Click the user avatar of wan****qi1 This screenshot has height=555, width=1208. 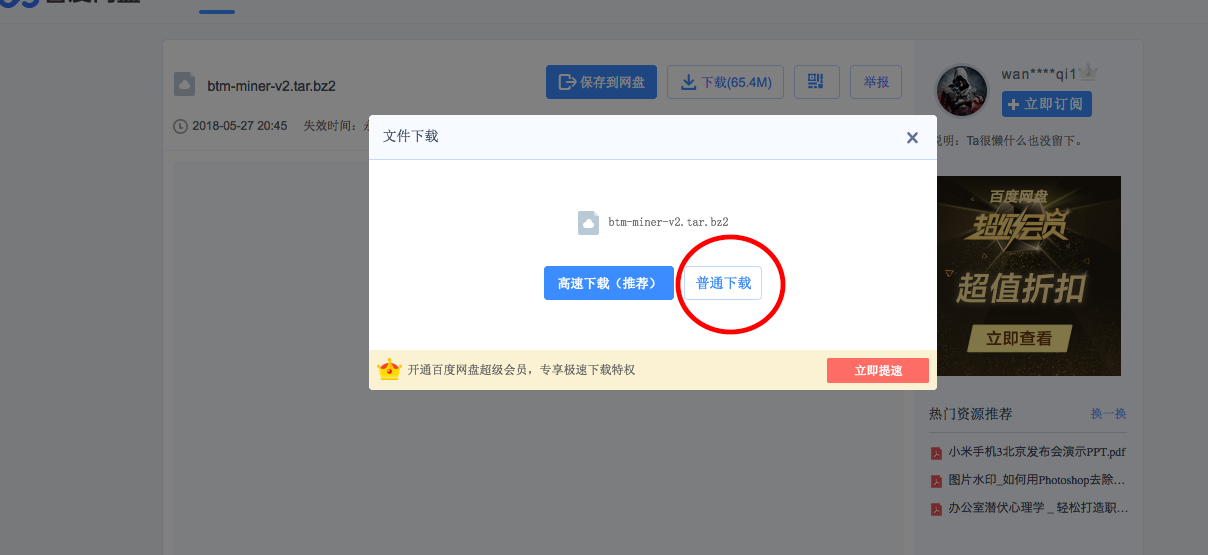click(961, 91)
